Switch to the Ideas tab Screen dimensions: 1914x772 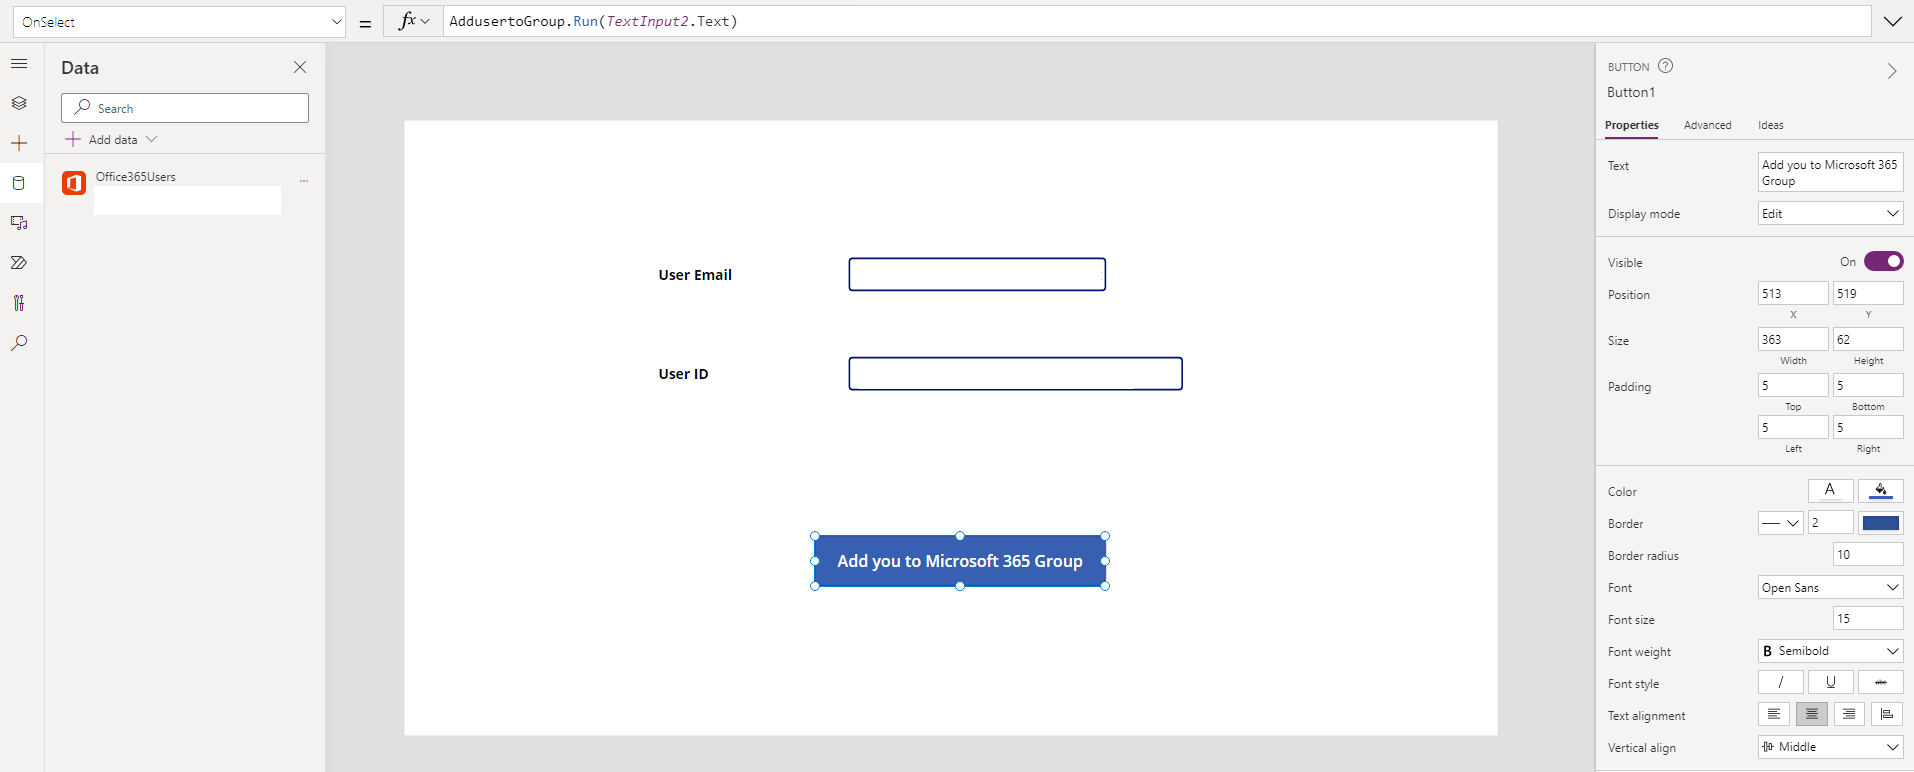[1771, 125]
